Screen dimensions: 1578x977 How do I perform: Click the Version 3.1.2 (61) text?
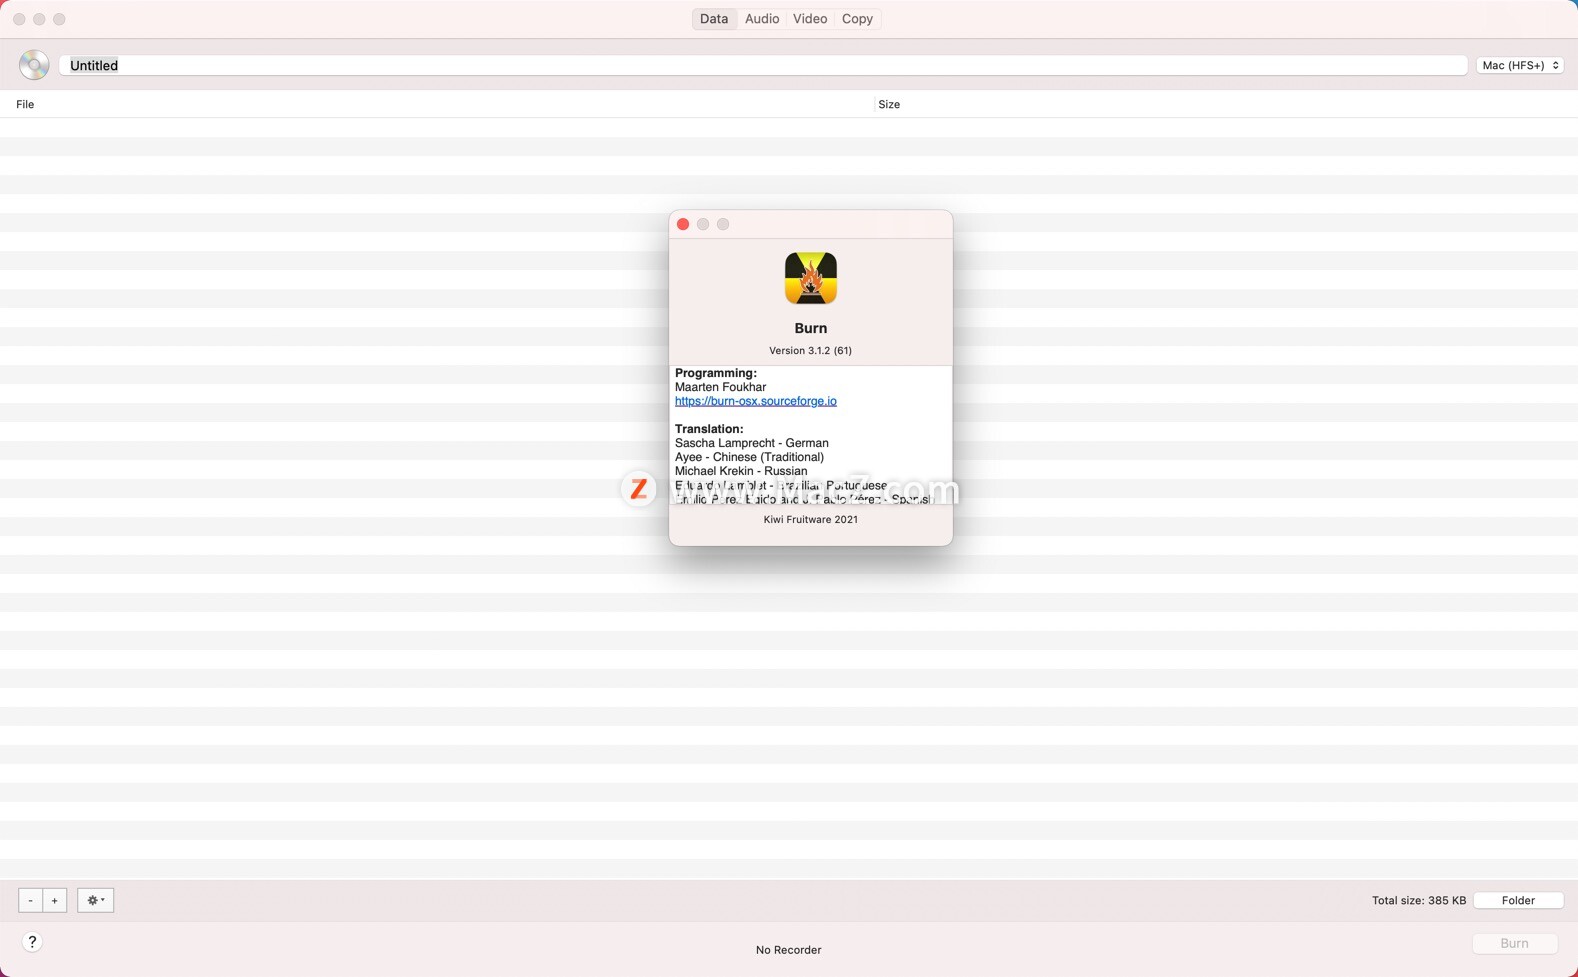[811, 351]
